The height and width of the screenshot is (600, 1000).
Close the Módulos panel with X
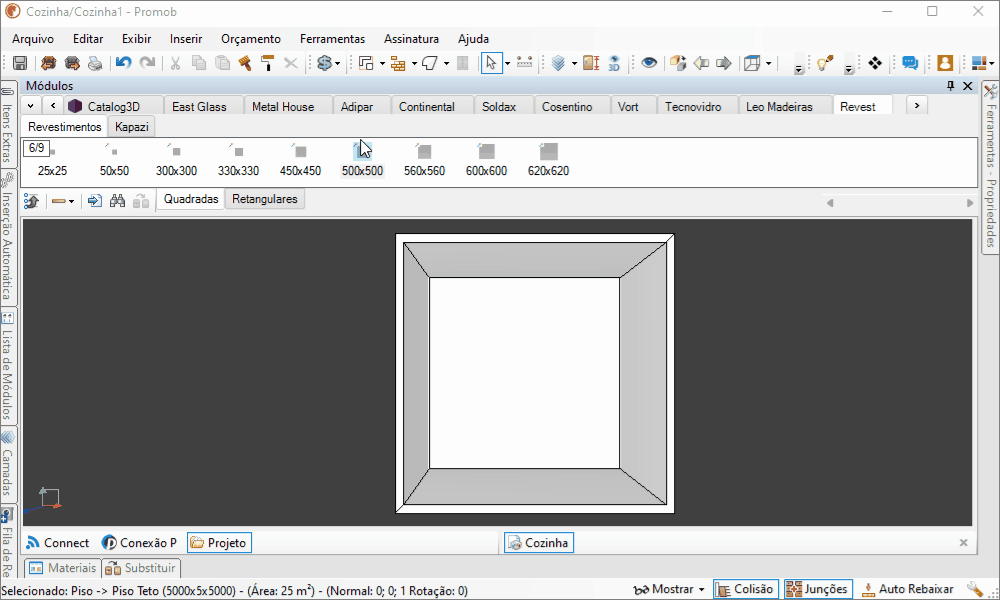pos(967,85)
